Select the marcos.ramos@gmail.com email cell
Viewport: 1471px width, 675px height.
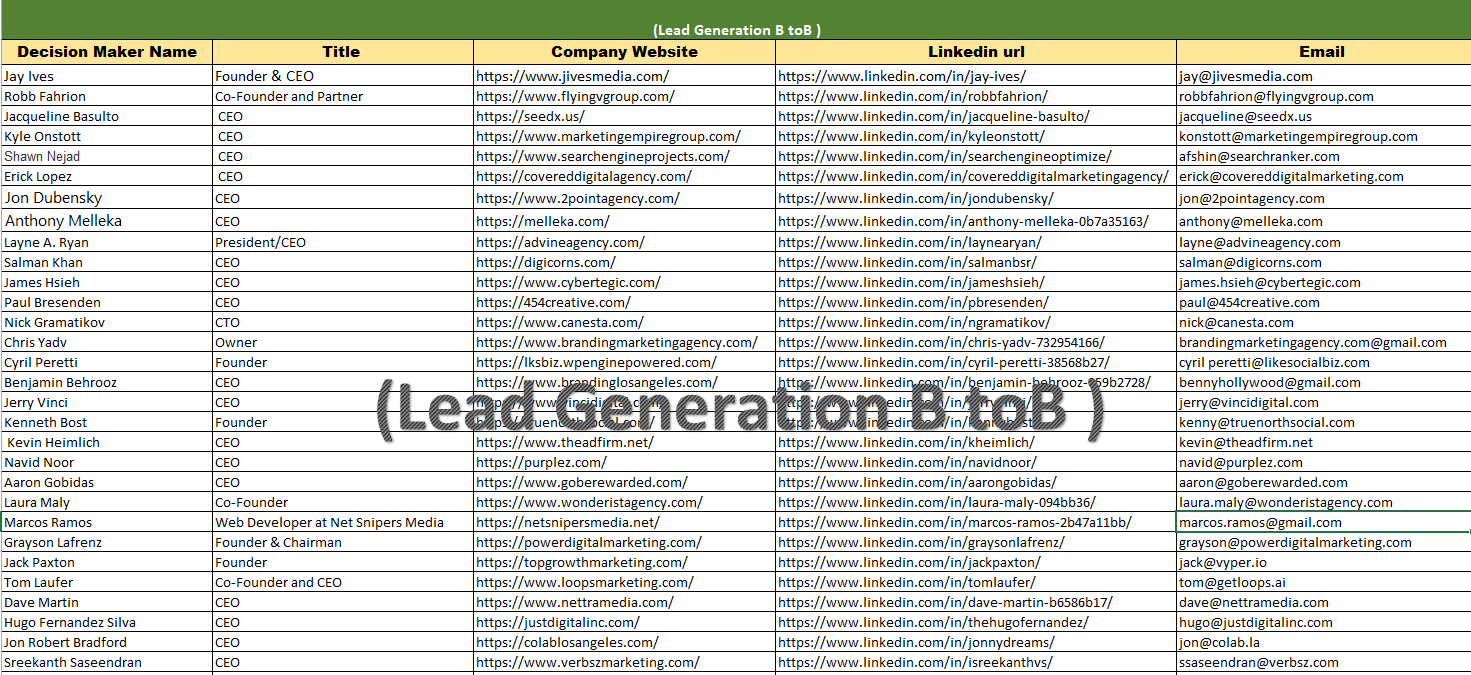pos(1323,522)
